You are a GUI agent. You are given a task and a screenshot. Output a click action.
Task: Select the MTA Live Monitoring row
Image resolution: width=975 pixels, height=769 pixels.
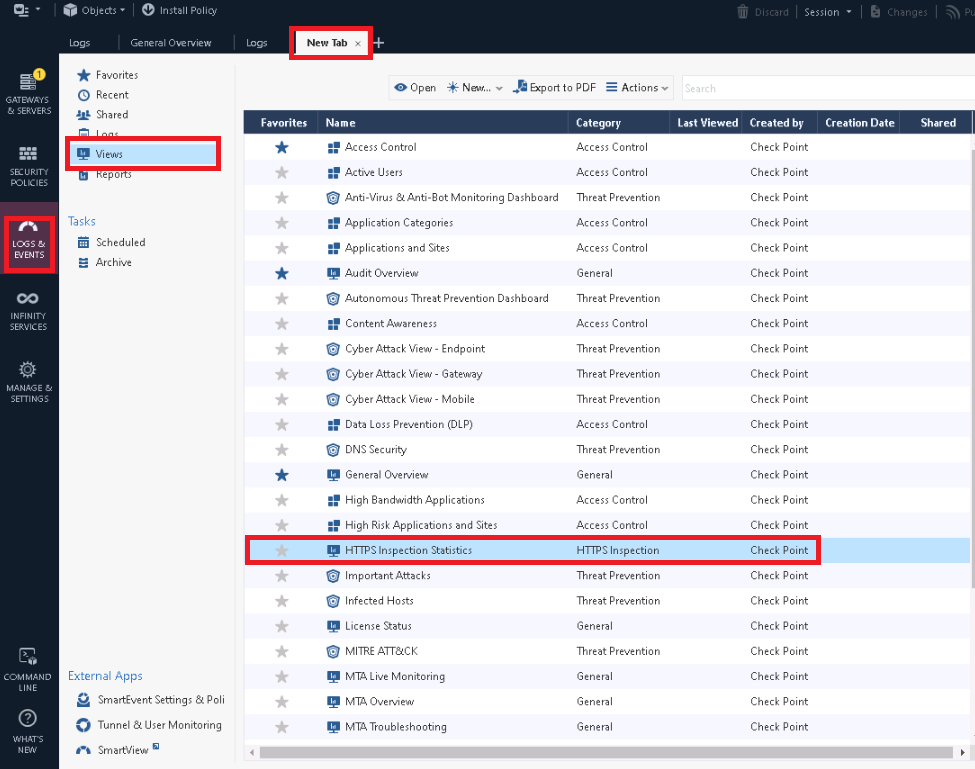tap(607, 676)
